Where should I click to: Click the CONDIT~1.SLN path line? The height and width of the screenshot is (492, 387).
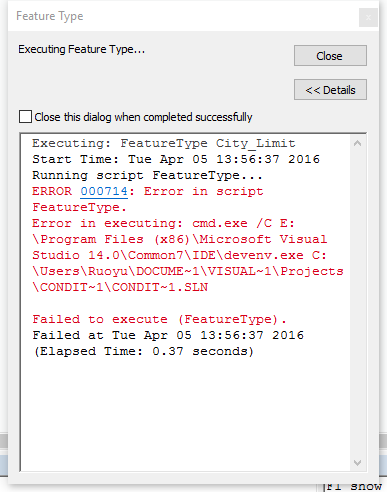tap(120, 287)
